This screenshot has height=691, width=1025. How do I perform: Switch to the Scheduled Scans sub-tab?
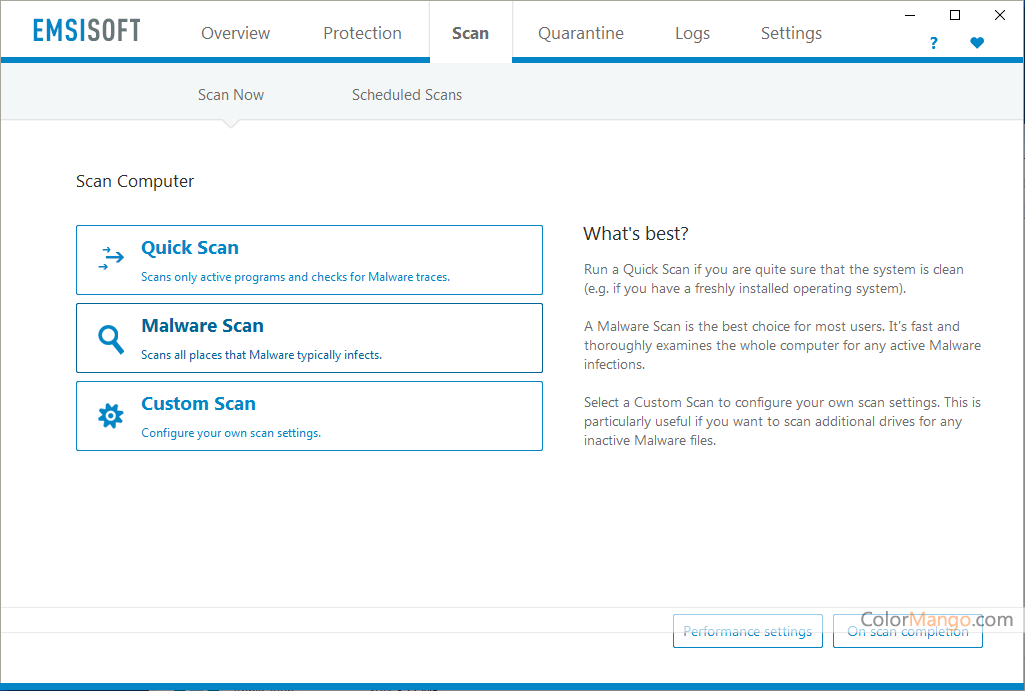pyautogui.click(x=407, y=95)
